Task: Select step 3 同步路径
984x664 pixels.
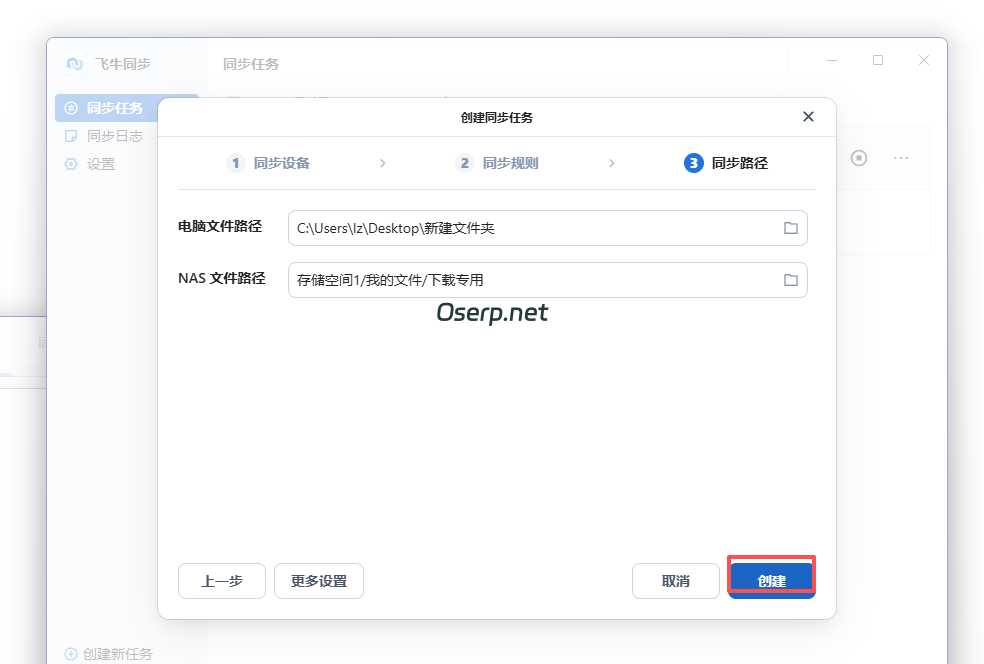Action: point(728,162)
